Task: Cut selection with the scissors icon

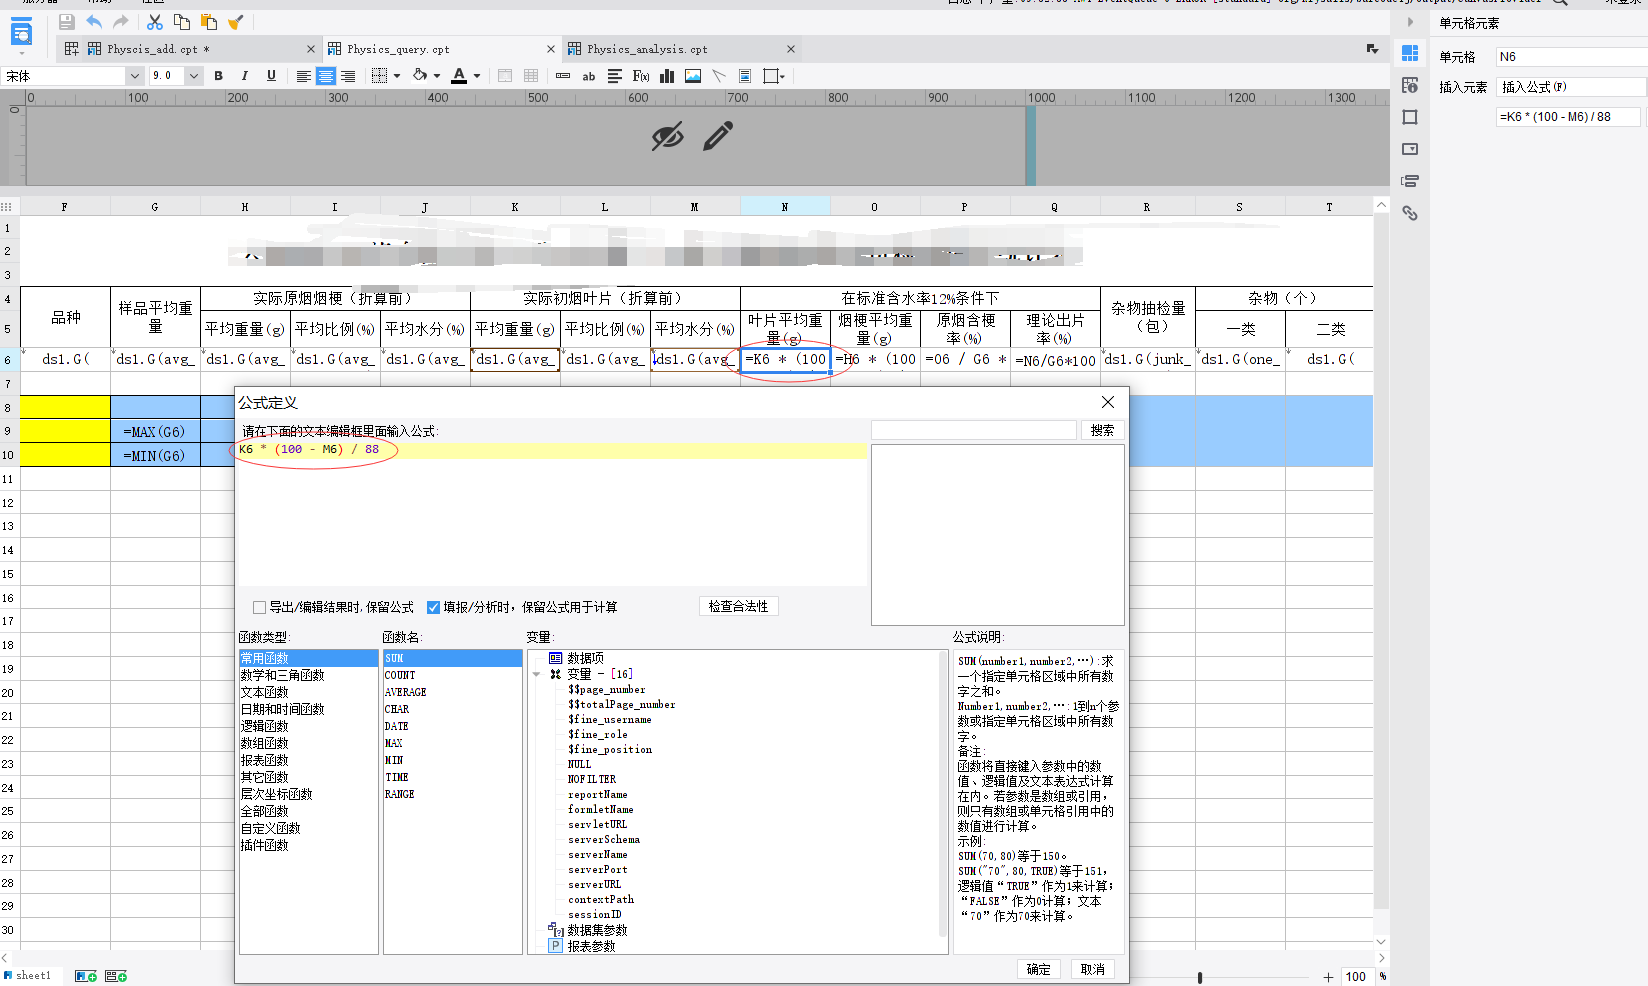Action: pyautogui.click(x=155, y=22)
